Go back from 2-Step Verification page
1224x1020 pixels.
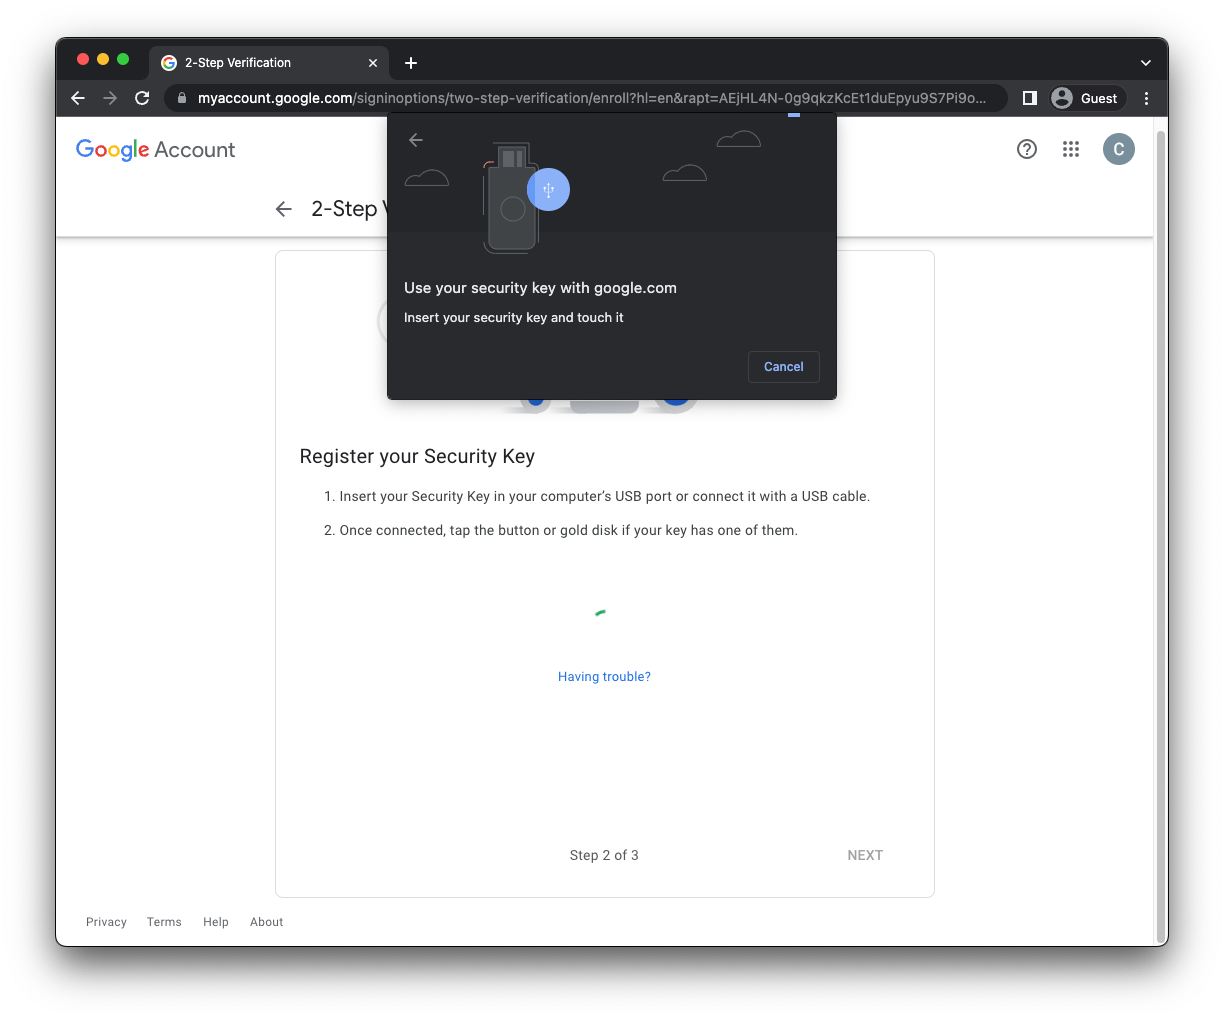point(284,209)
